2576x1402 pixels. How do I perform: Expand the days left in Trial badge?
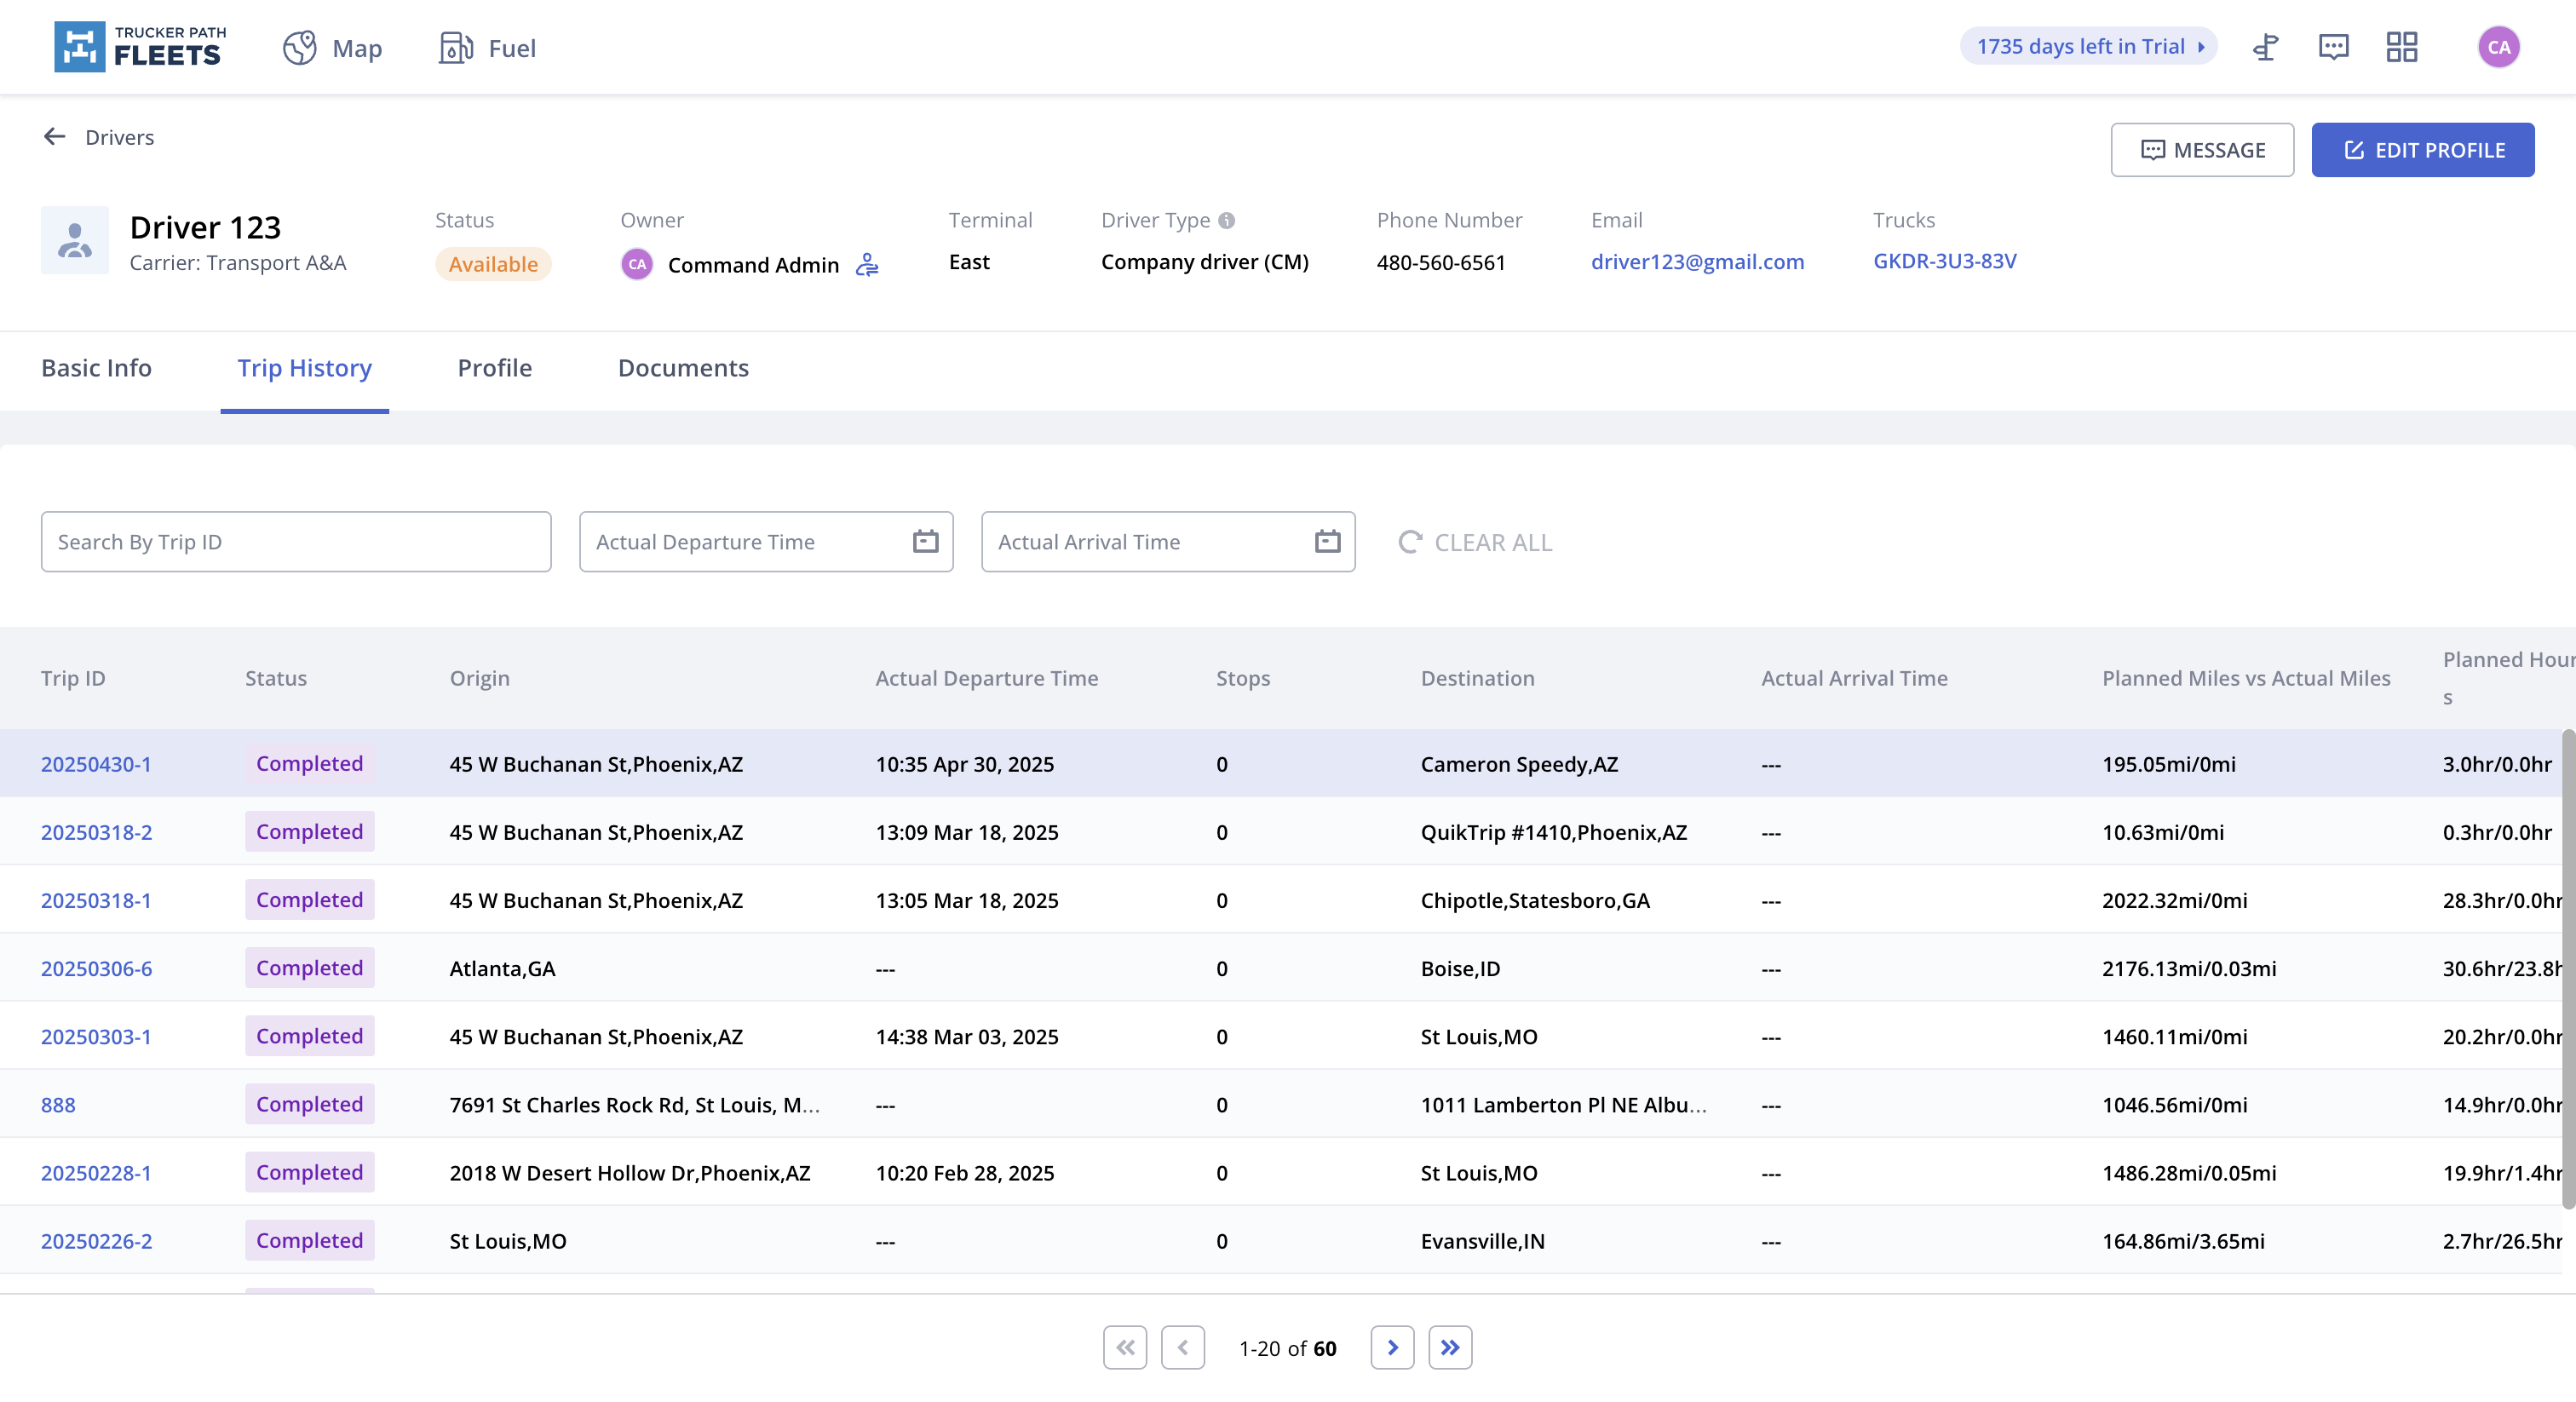pos(2089,47)
